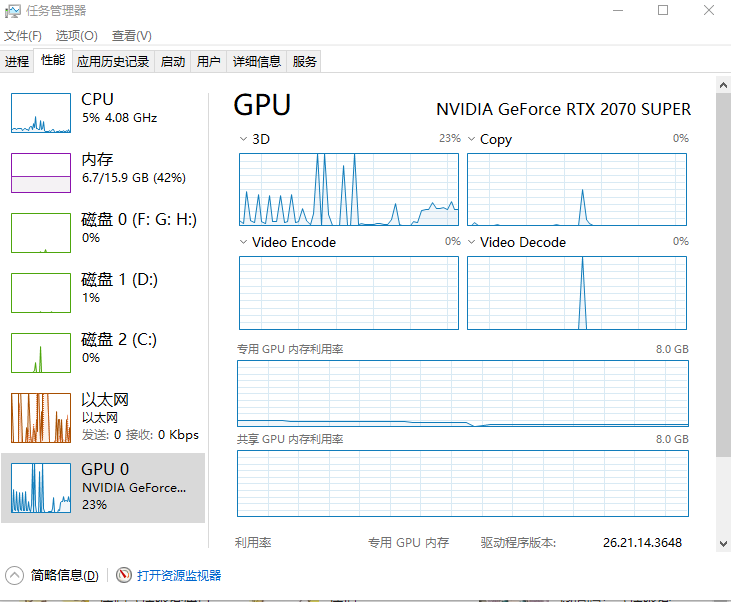This screenshot has height=602, width=731.
Task: Click driver version 26.21.14.3648
Action: (x=642, y=543)
